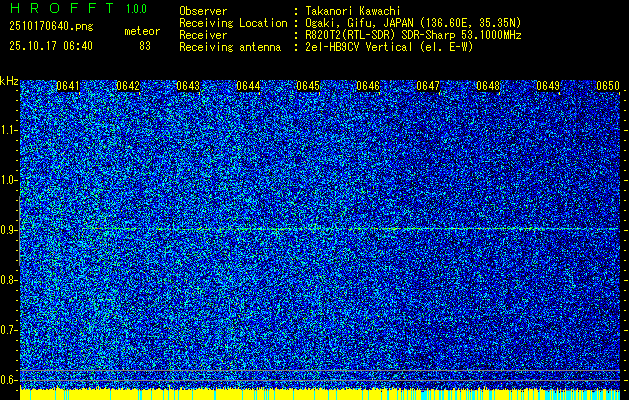The height and width of the screenshot is (400, 629).
Task: Click the Observer label
Action: click(203, 11)
